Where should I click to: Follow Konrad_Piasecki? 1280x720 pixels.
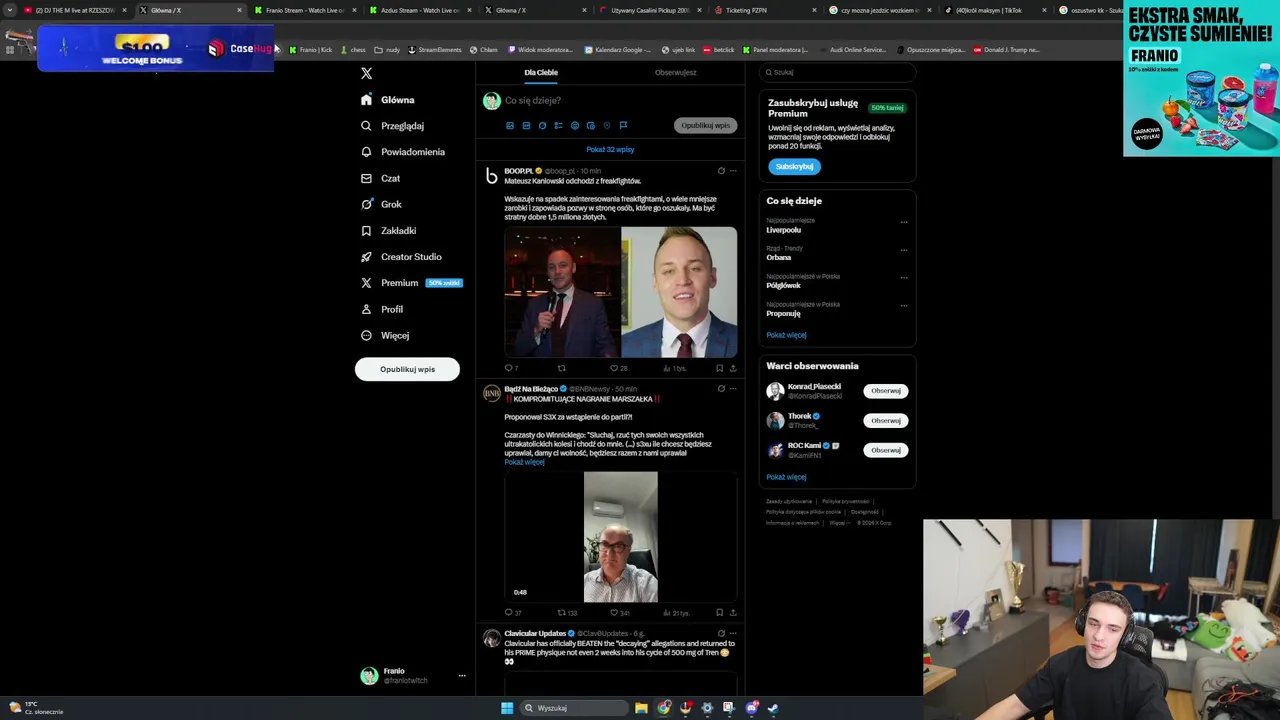[886, 391]
